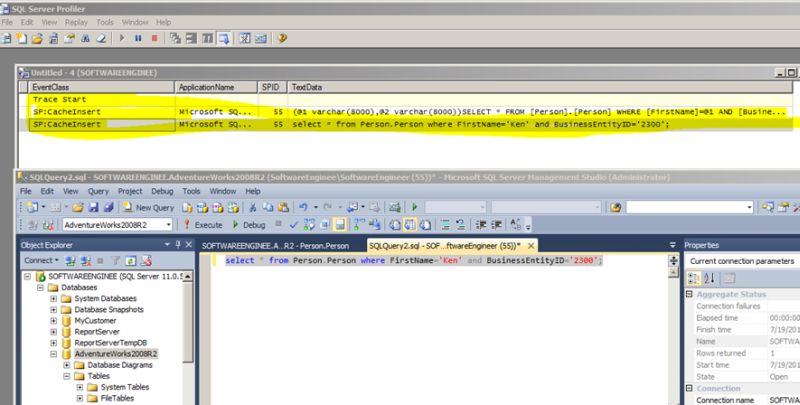The image size is (800, 405).
Task: Click the Paste clipboard icon
Action: pyautogui.click(x=284, y=208)
